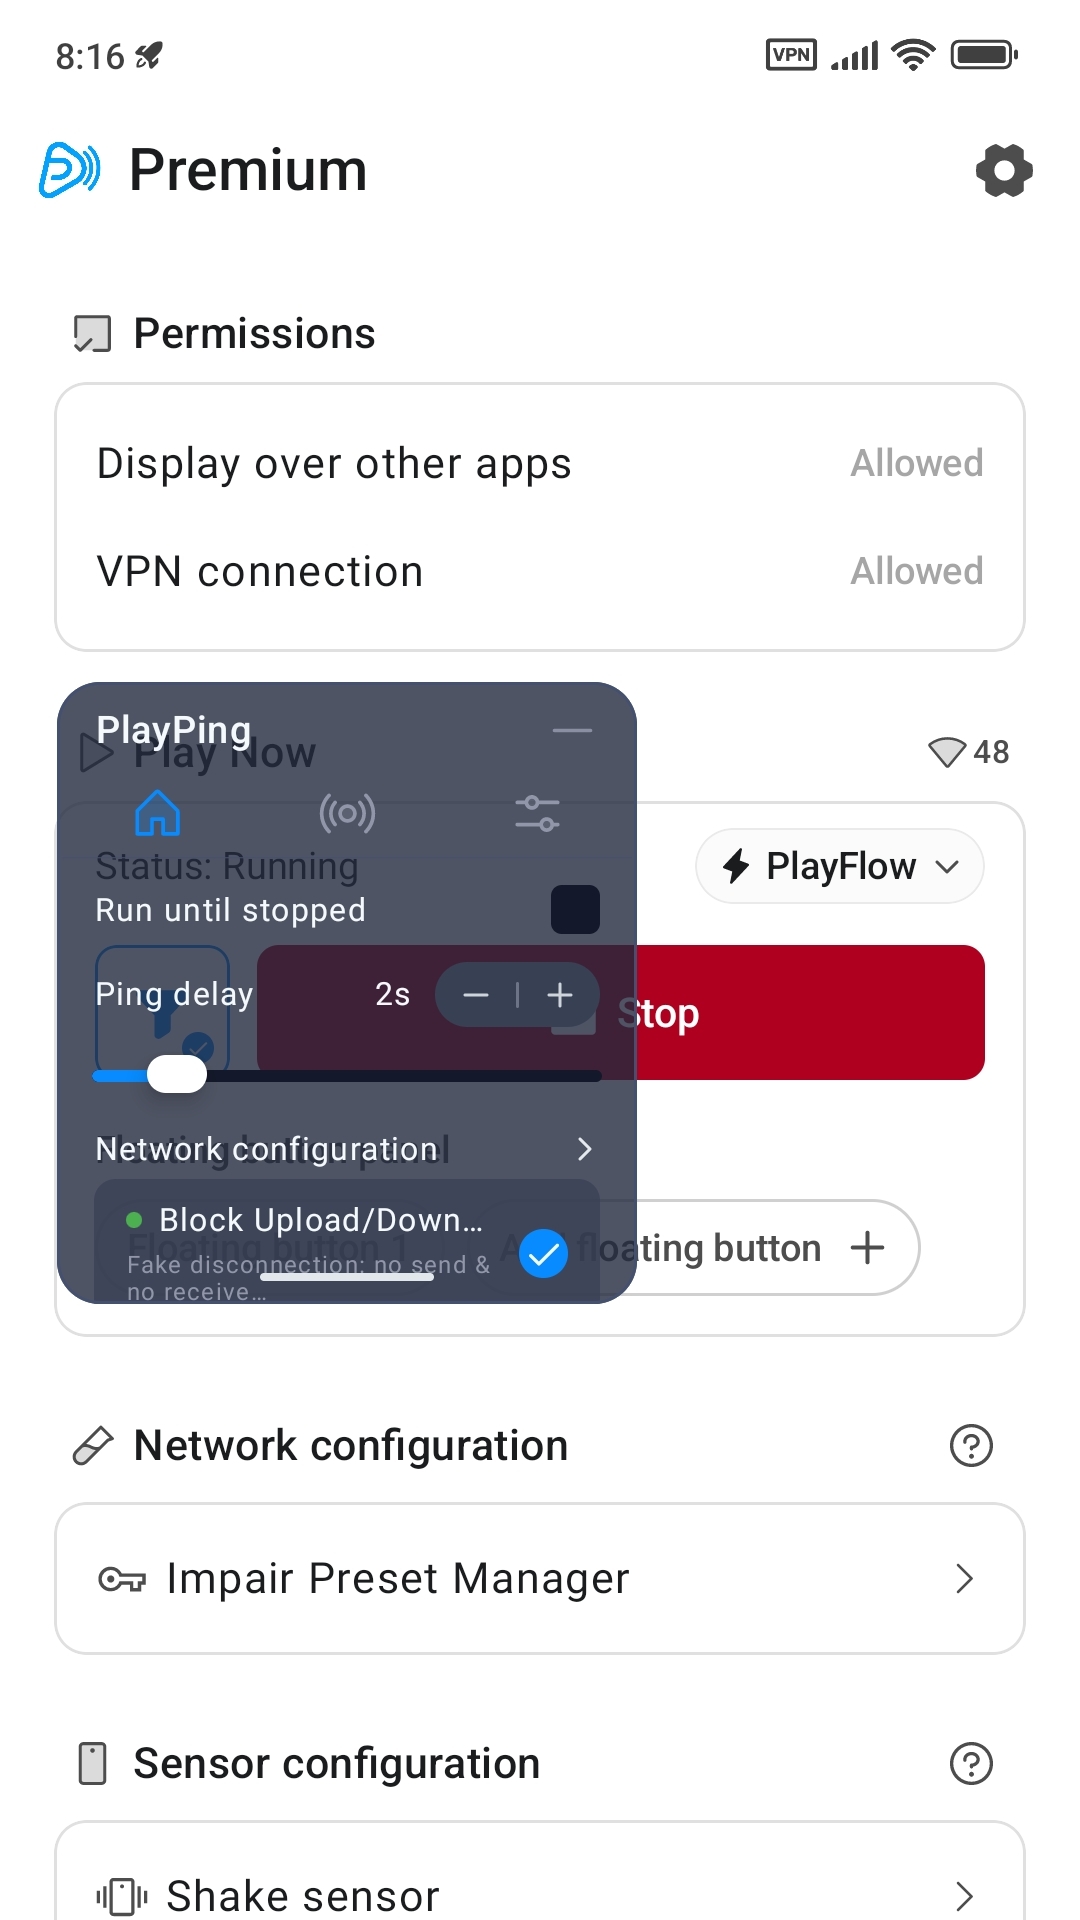Tap the gem count 48 indicator

click(x=968, y=752)
